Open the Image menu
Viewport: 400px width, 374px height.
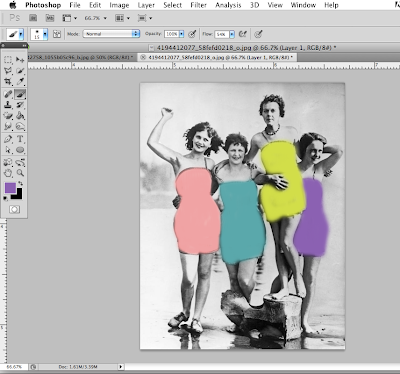[x=119, y=5]
